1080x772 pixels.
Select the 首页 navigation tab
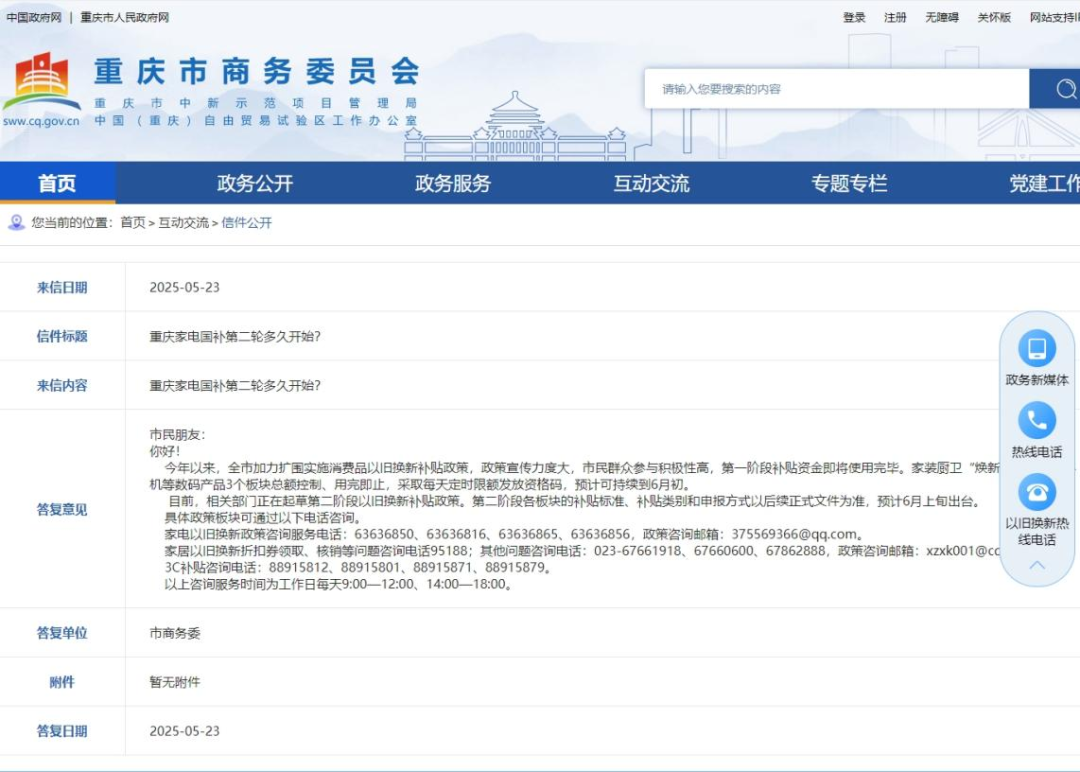click(x=57, y=182)
